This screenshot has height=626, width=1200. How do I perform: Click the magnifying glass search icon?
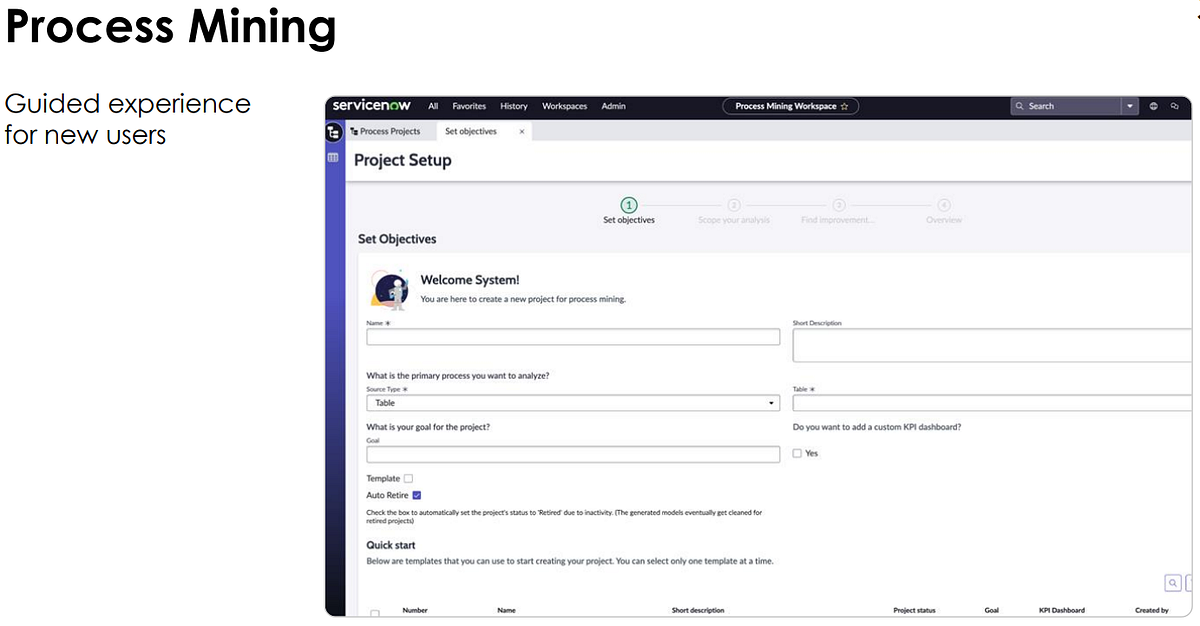[1021, 106]
